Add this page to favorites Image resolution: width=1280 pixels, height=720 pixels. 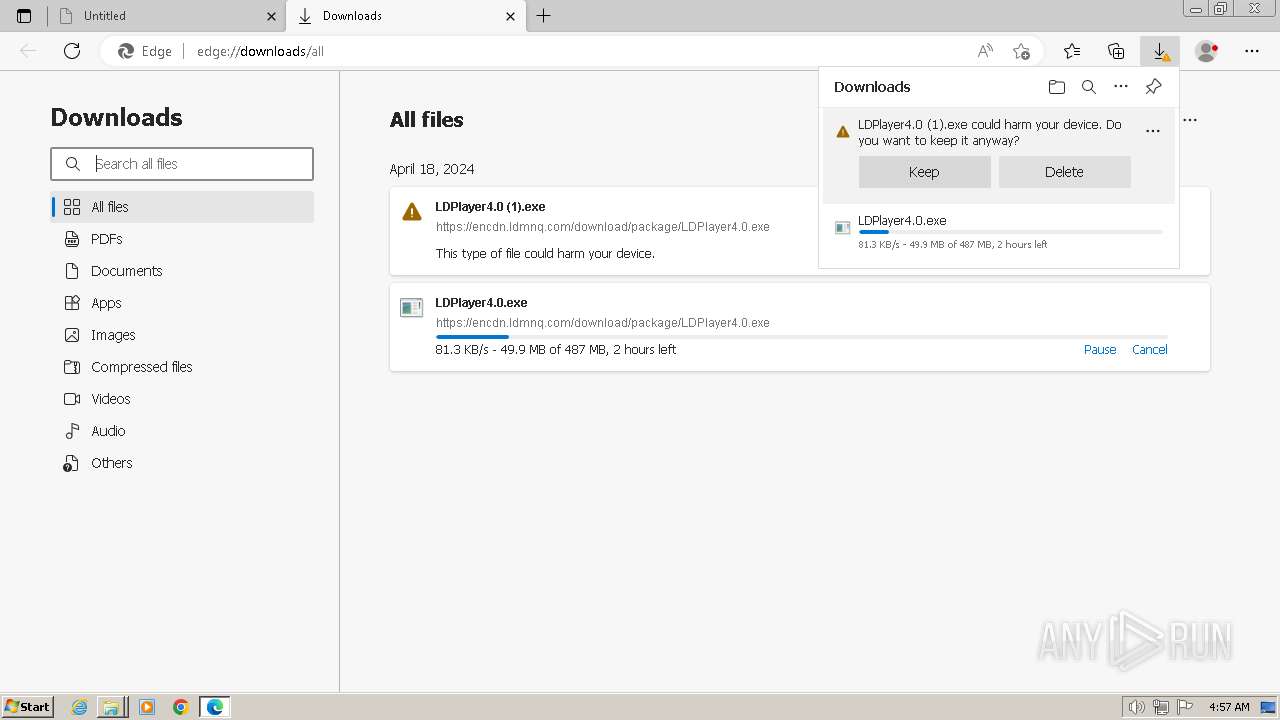[1021, 51]
